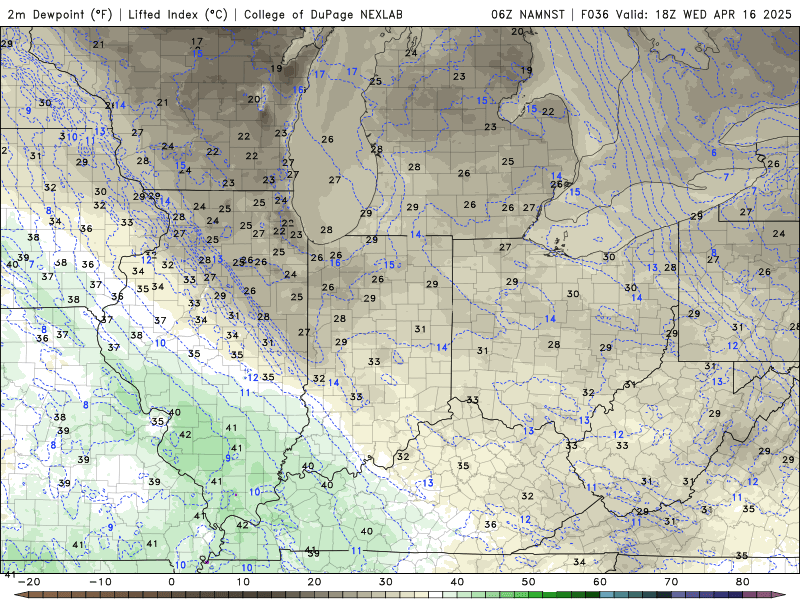Click the "10" color scale tick label
The height and width of the screenshot is (600, 800).
243,582
